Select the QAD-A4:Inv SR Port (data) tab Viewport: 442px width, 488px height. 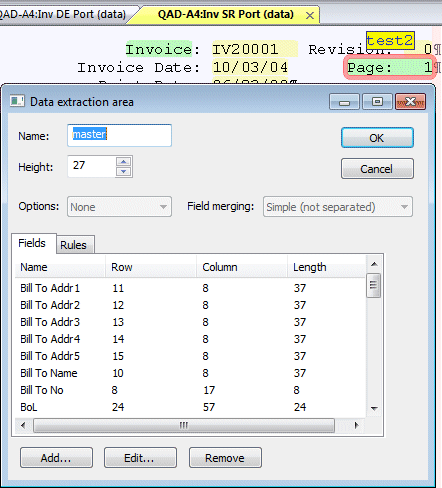pyautogui.click(x=226, y=15)
